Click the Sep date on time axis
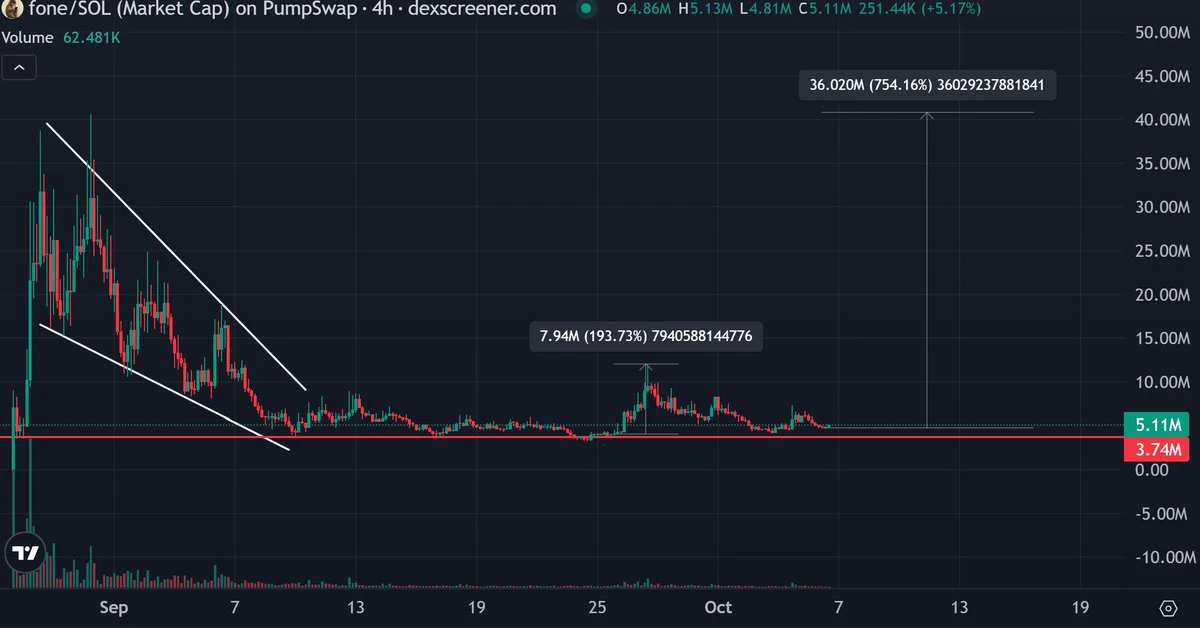The width and height of the screenshot is (1200, 628). (113, 607)
